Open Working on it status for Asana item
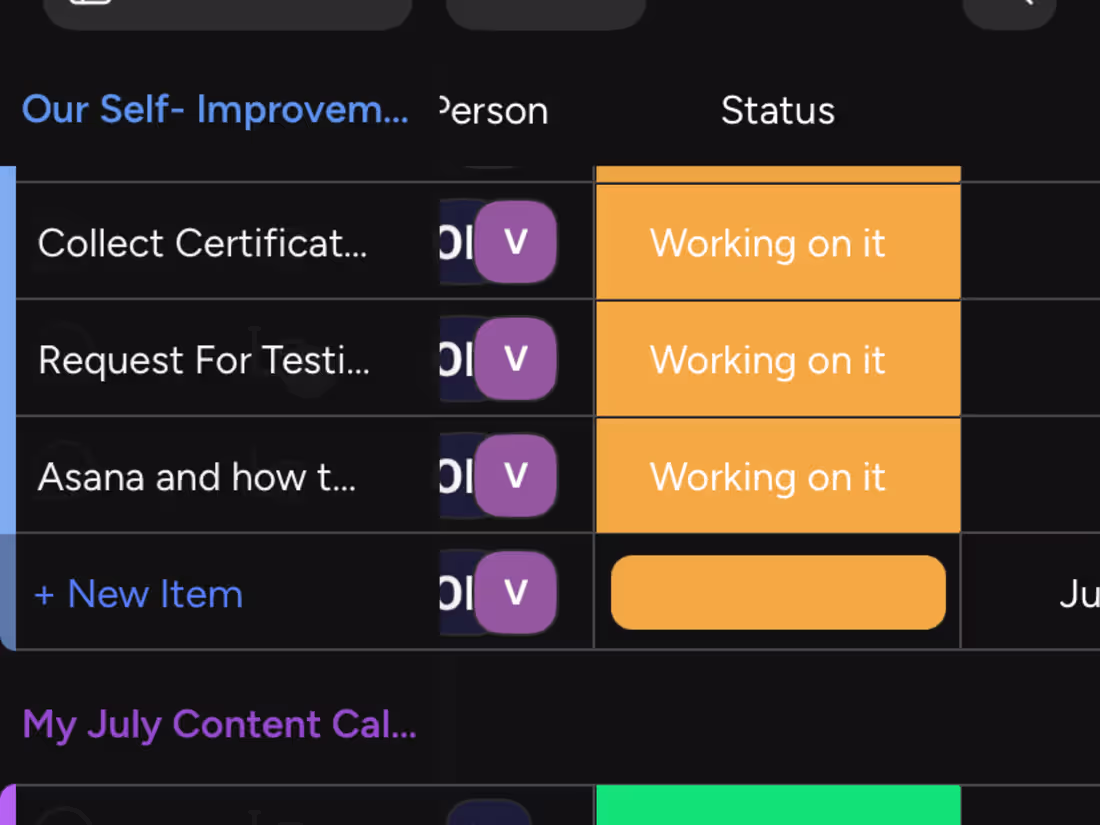The height and width of the screenshot is (825, 1100). 778,476
